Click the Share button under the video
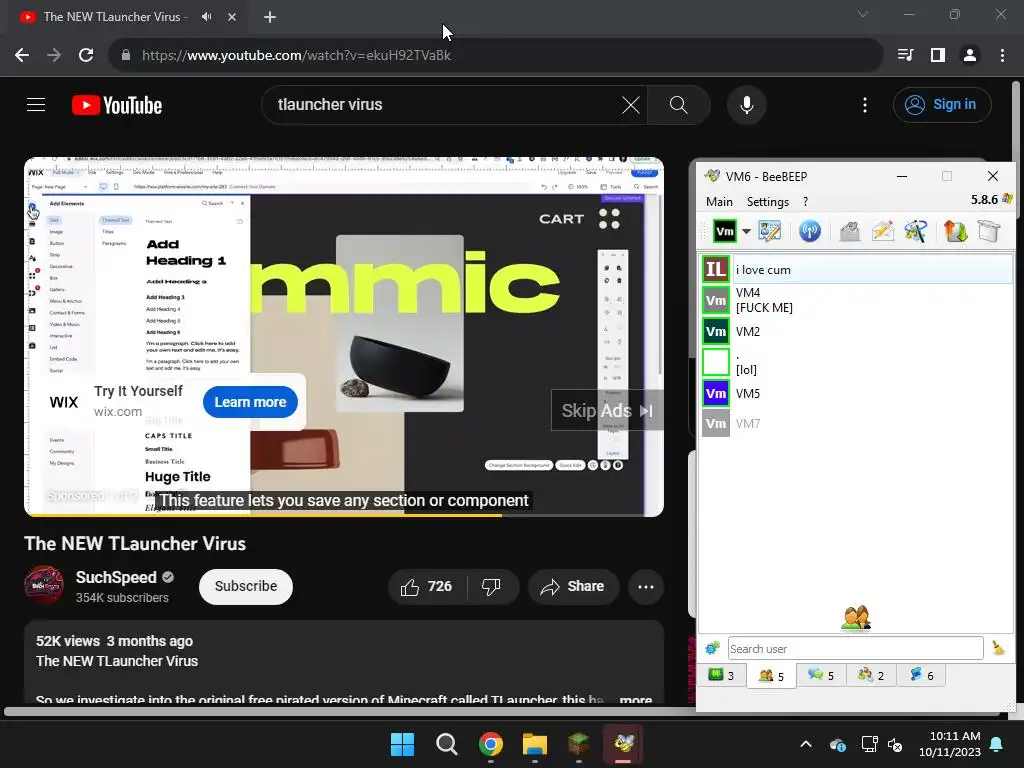This screenshot has height=768, width=1024. [572, 586]
